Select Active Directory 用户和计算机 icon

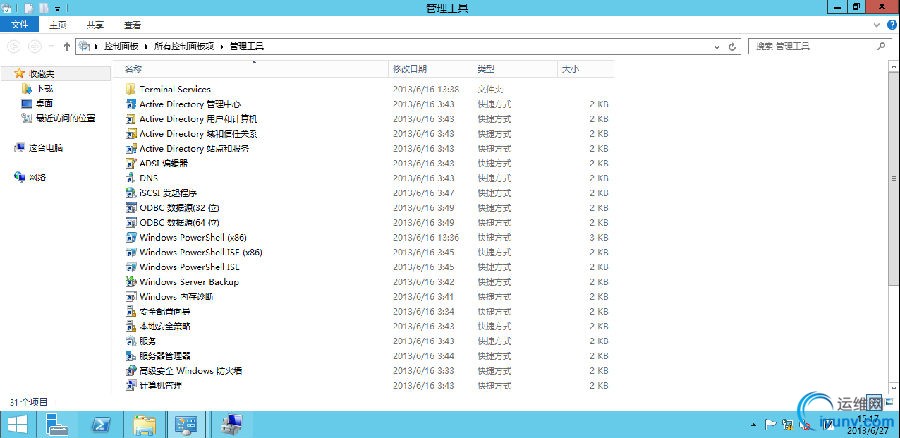coord(130,119)
